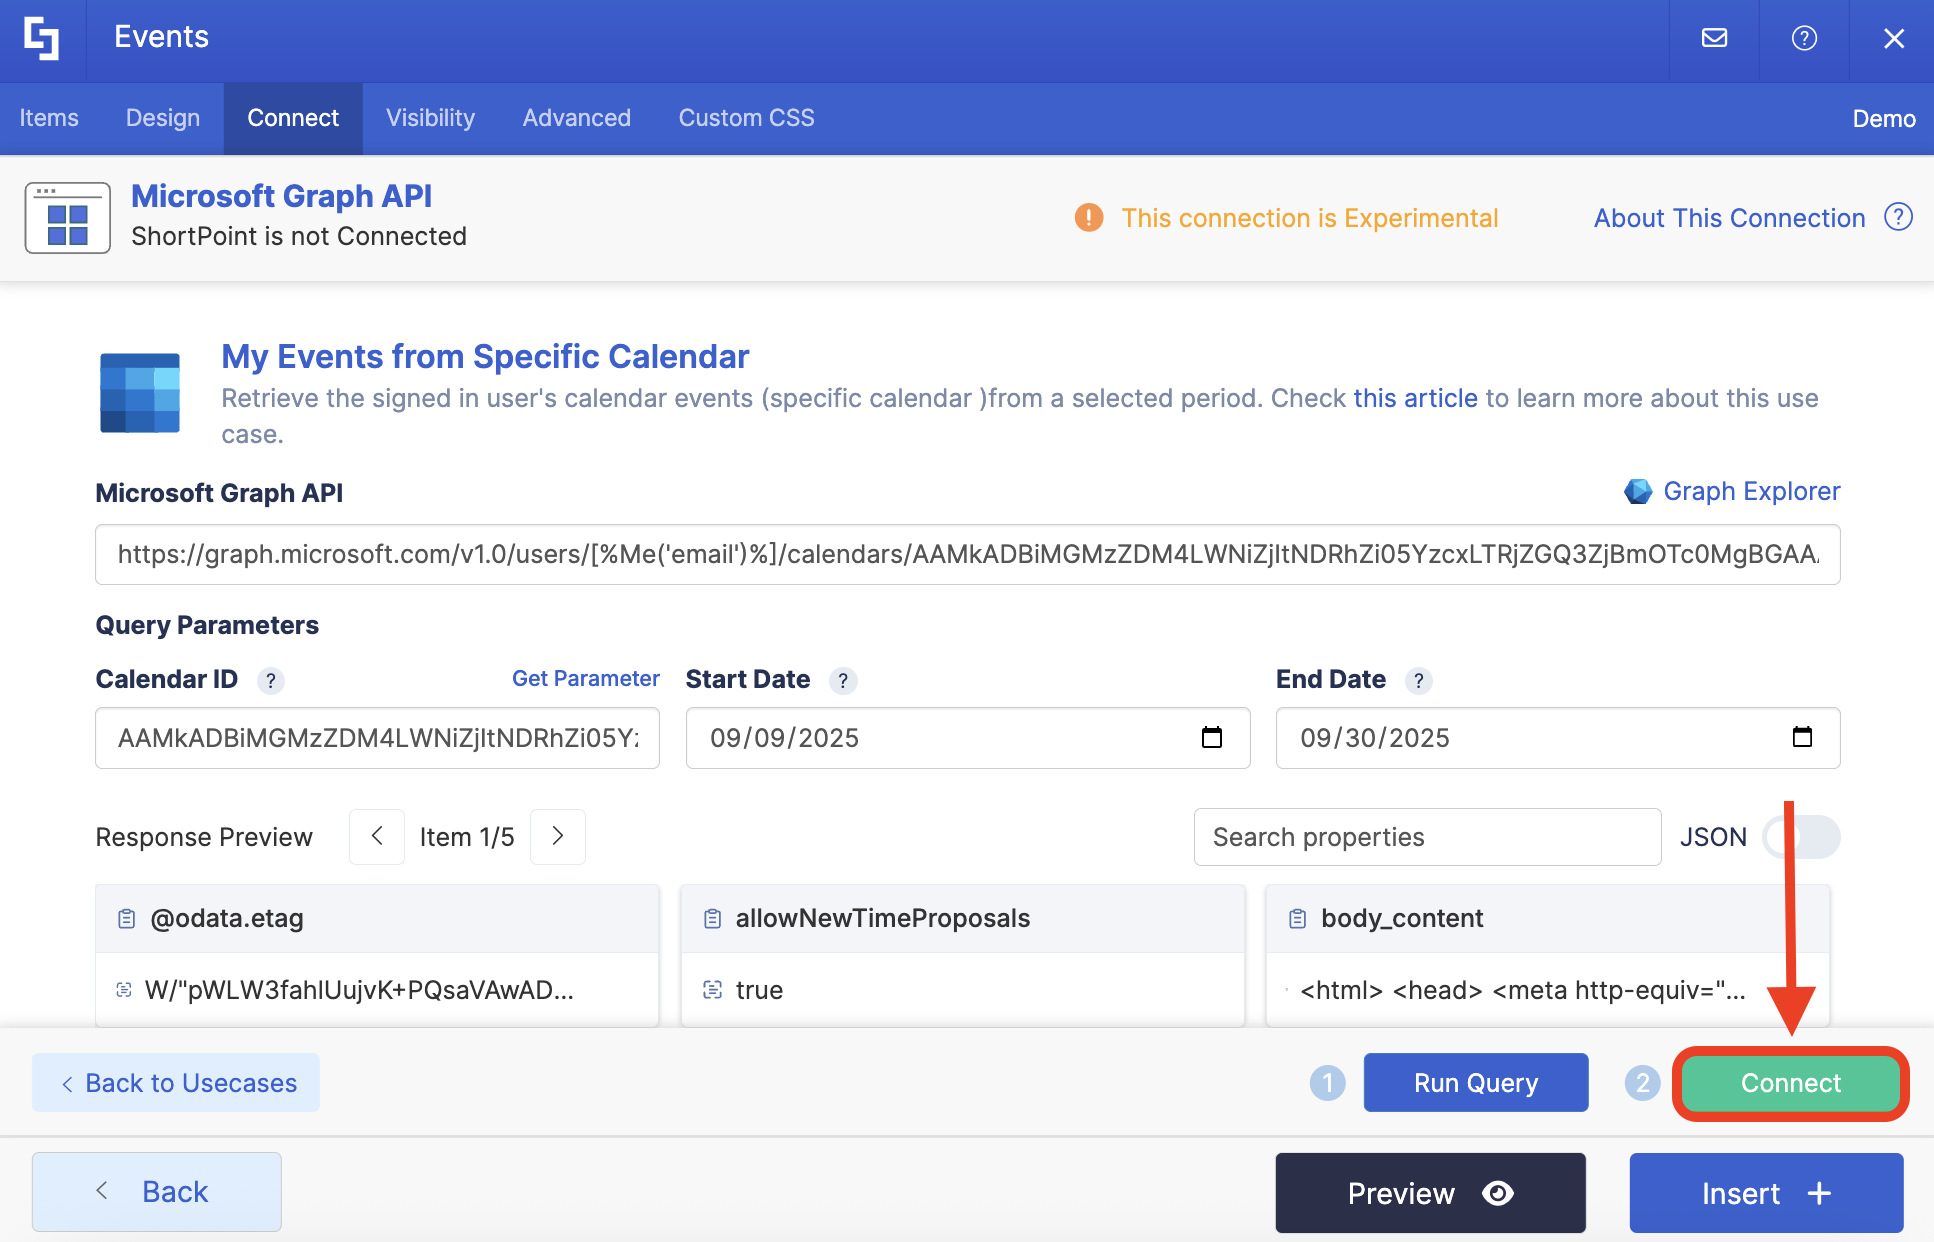This screenshot has height=1242, width=1934.
Task: Switch to the Visibility tab
Action: coord(430,118)
